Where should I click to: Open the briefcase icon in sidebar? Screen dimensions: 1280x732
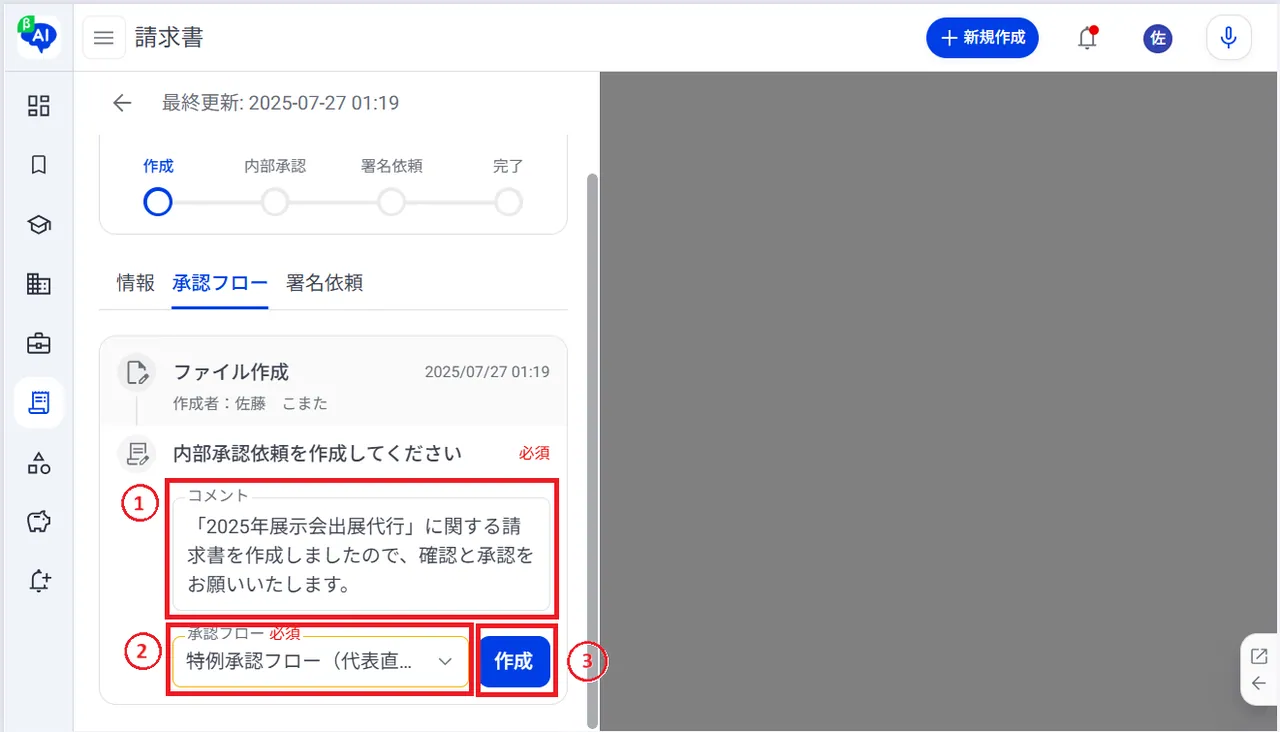(39, 344)
